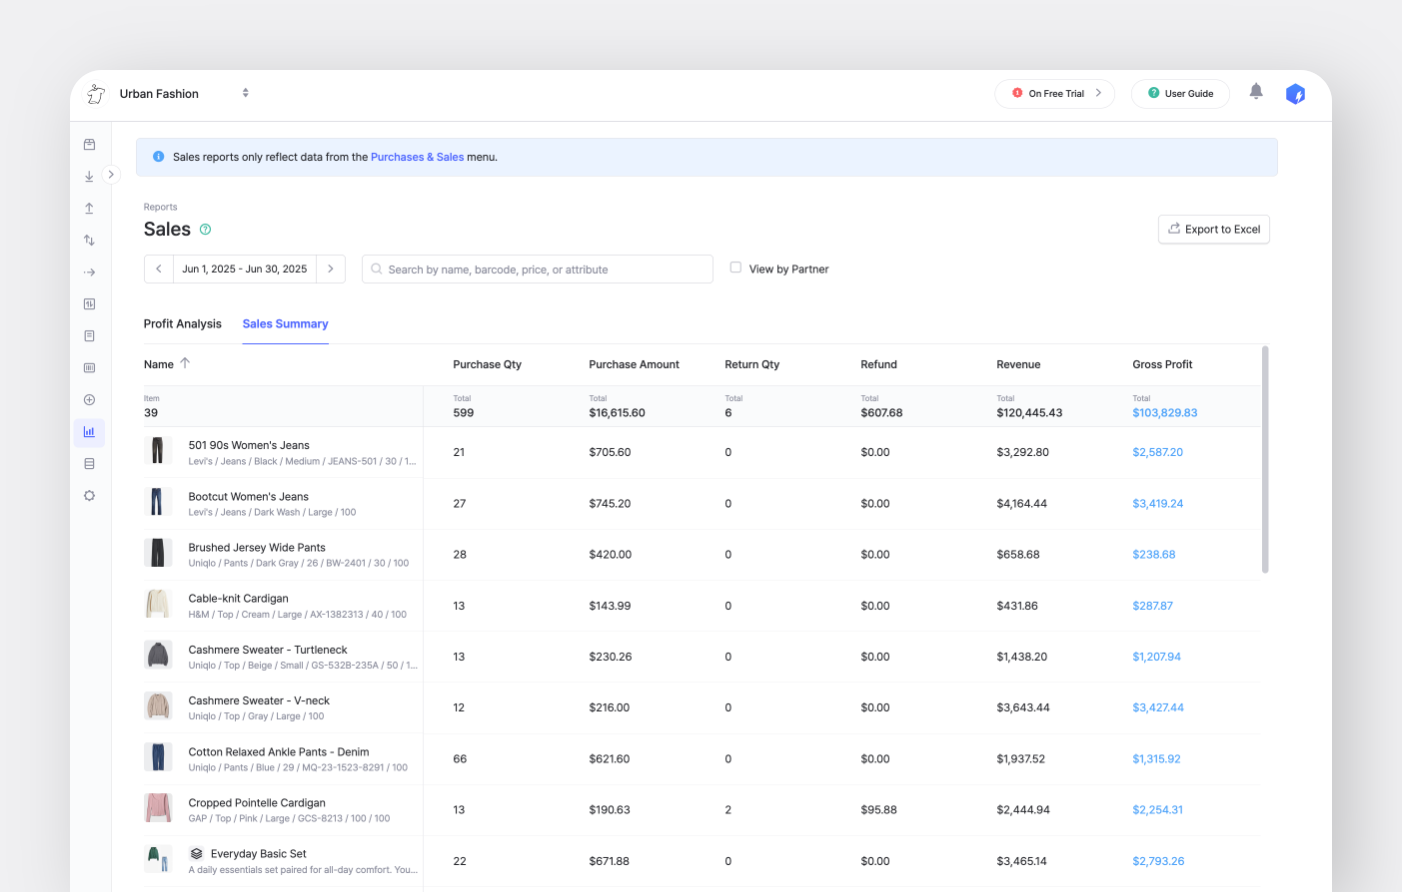Open the stock-in download arrow icon in sidebar

tap(89, 176)
